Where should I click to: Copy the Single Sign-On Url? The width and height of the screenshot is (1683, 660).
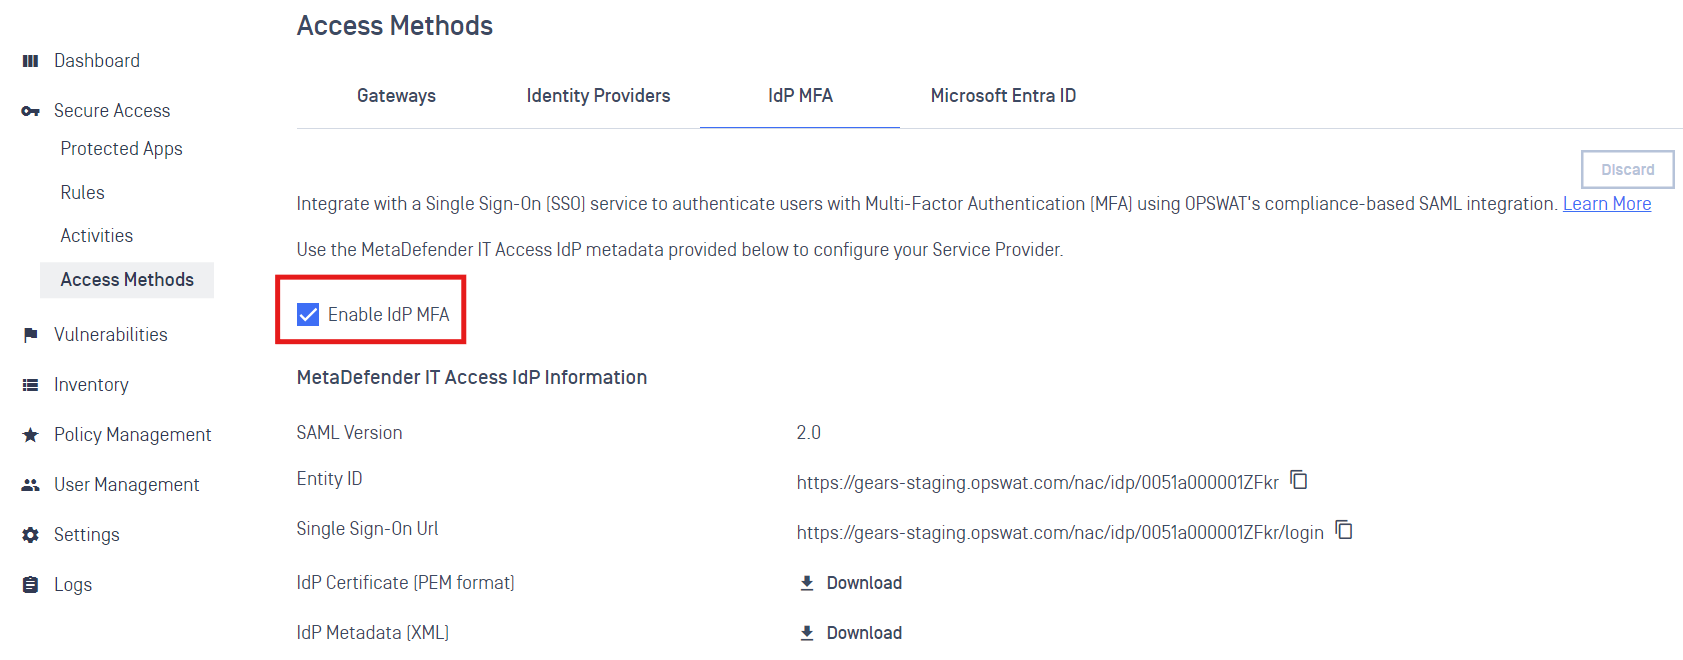pos(1344,530)
